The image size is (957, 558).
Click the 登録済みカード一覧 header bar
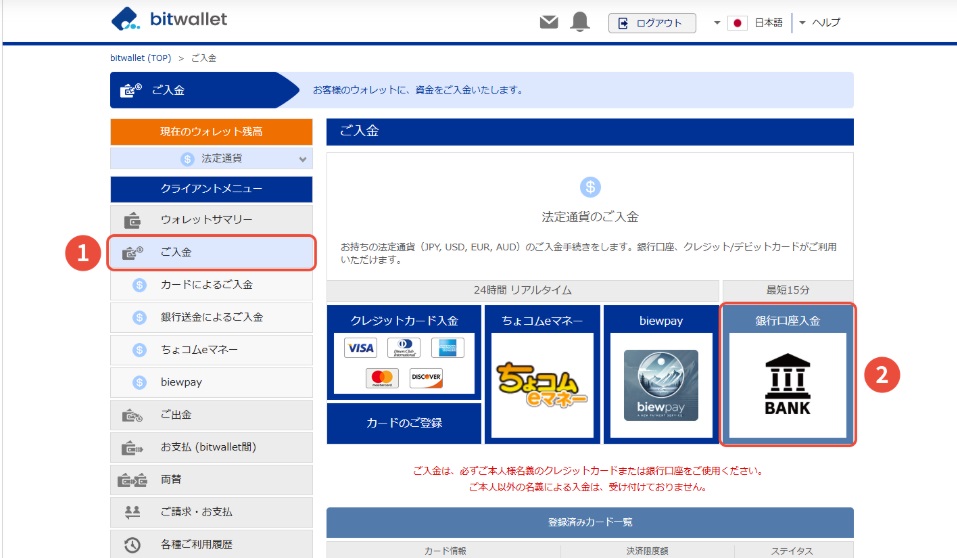(590, 523)
